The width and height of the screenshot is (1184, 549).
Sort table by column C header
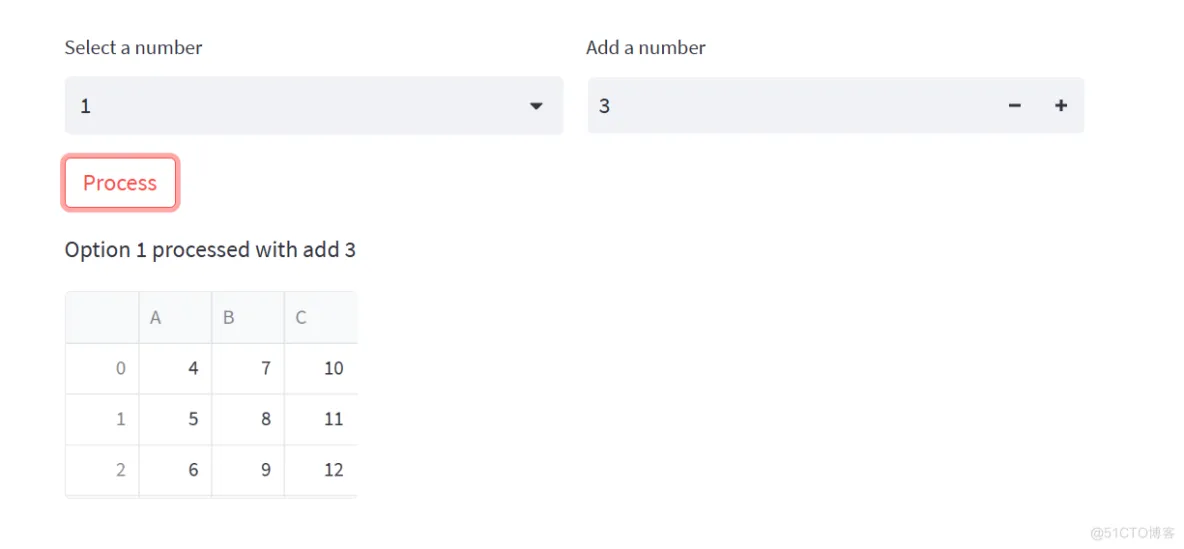coord(321,318)
